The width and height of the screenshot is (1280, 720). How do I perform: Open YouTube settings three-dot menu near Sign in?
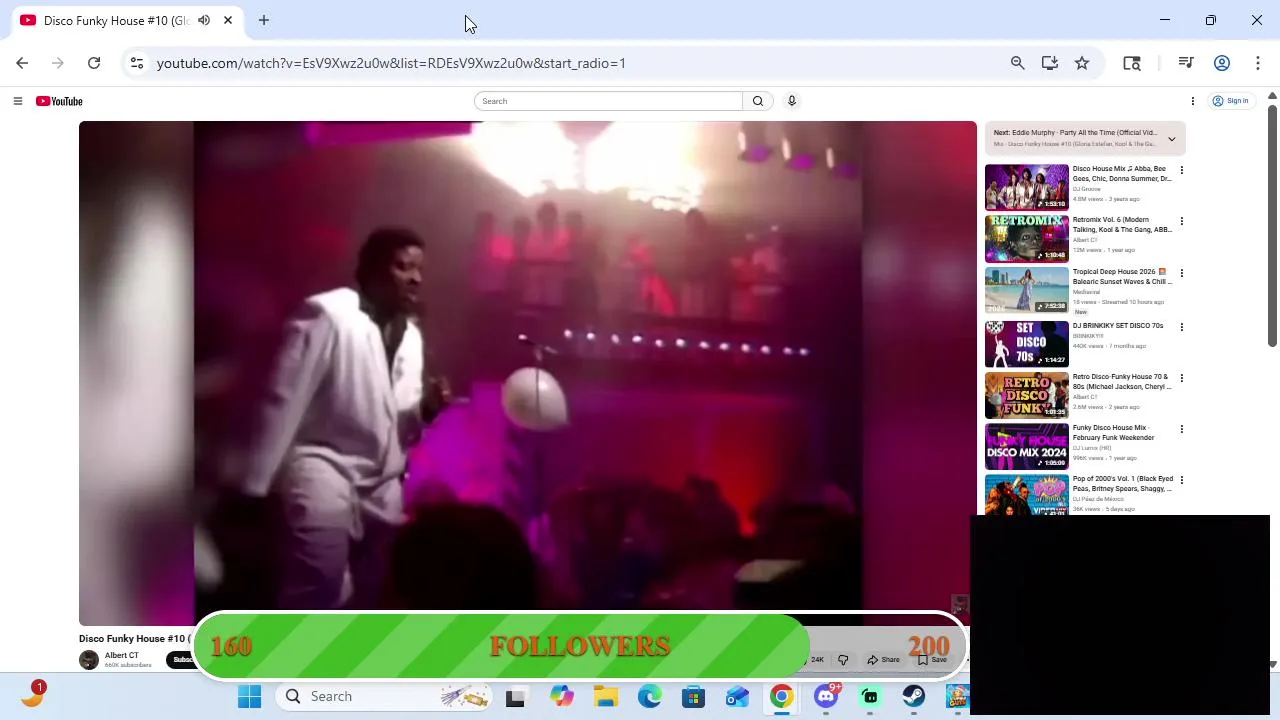click(1193, 101)
